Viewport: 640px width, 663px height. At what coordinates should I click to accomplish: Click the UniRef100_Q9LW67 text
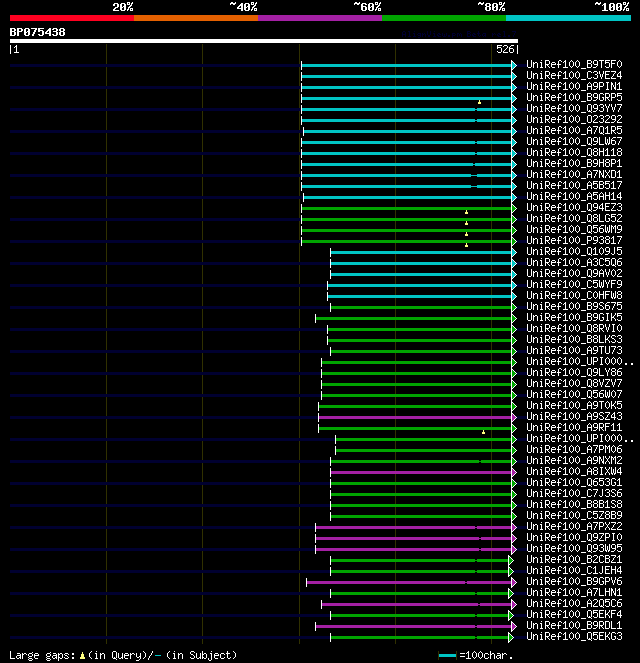click(574, 141)
